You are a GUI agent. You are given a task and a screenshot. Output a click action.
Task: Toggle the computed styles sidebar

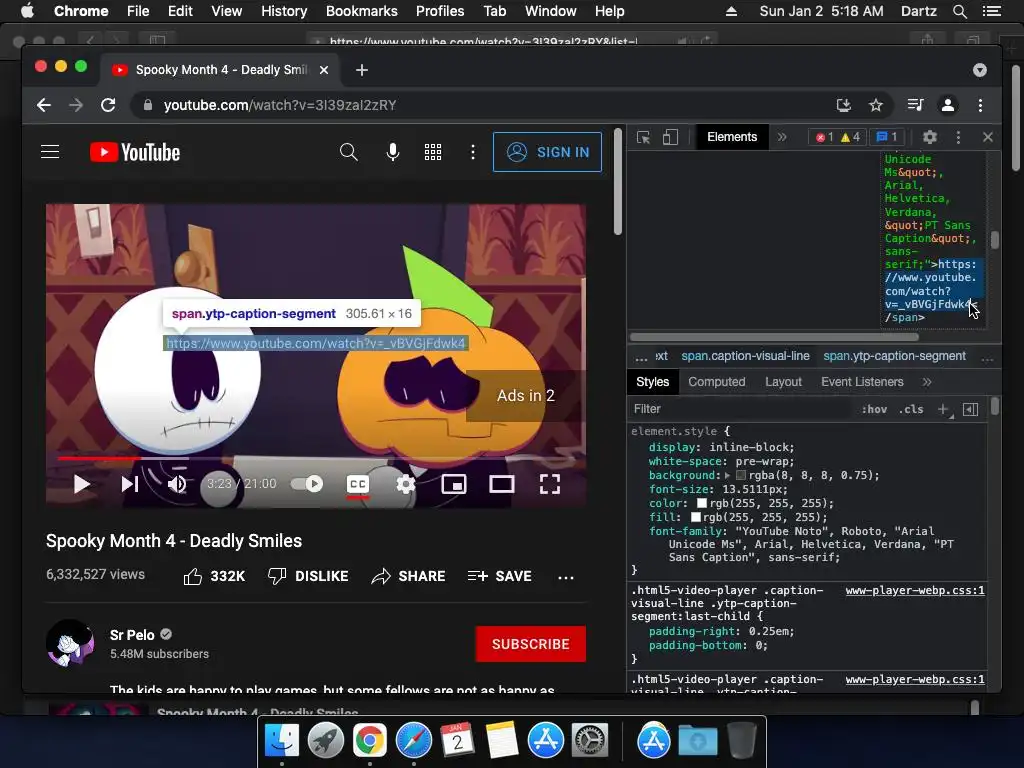click(971, 409)
